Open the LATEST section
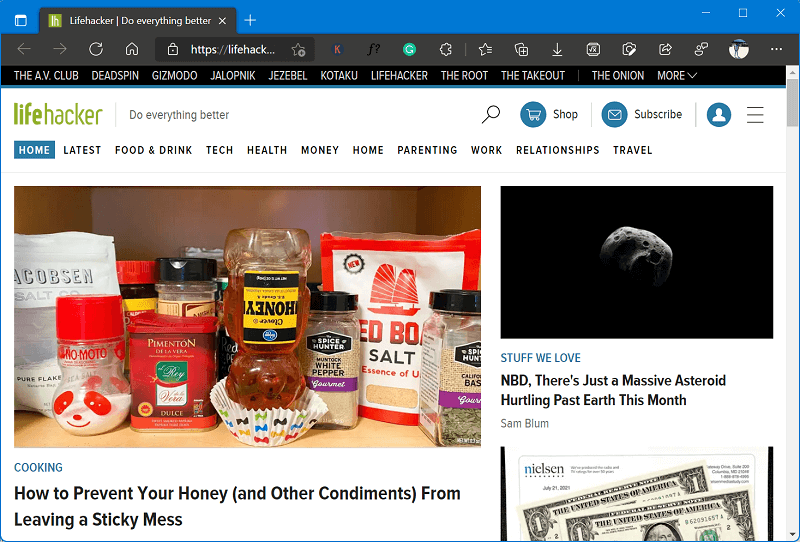Image resolution: width=800 pixels, height=542 pixels. [82, 150]
